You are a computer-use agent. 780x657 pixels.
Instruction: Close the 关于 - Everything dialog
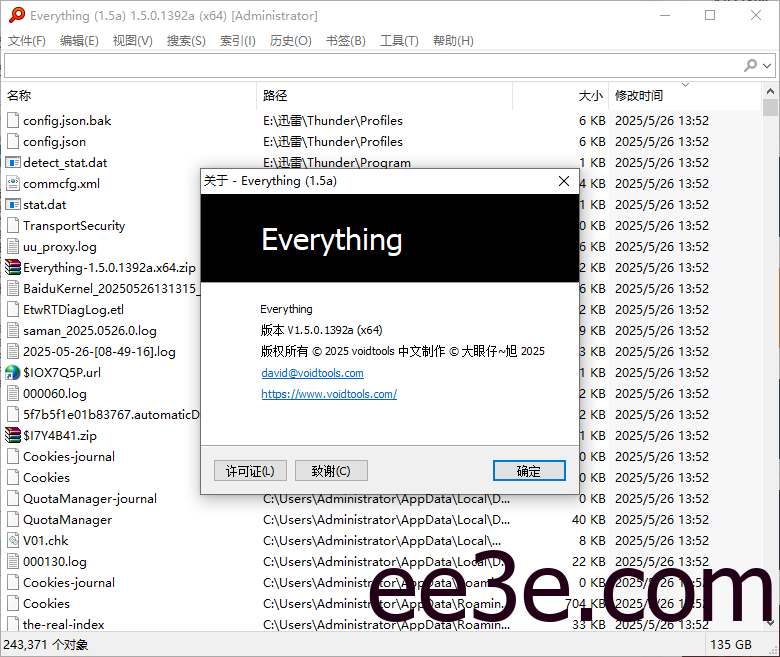pos(564,181)
